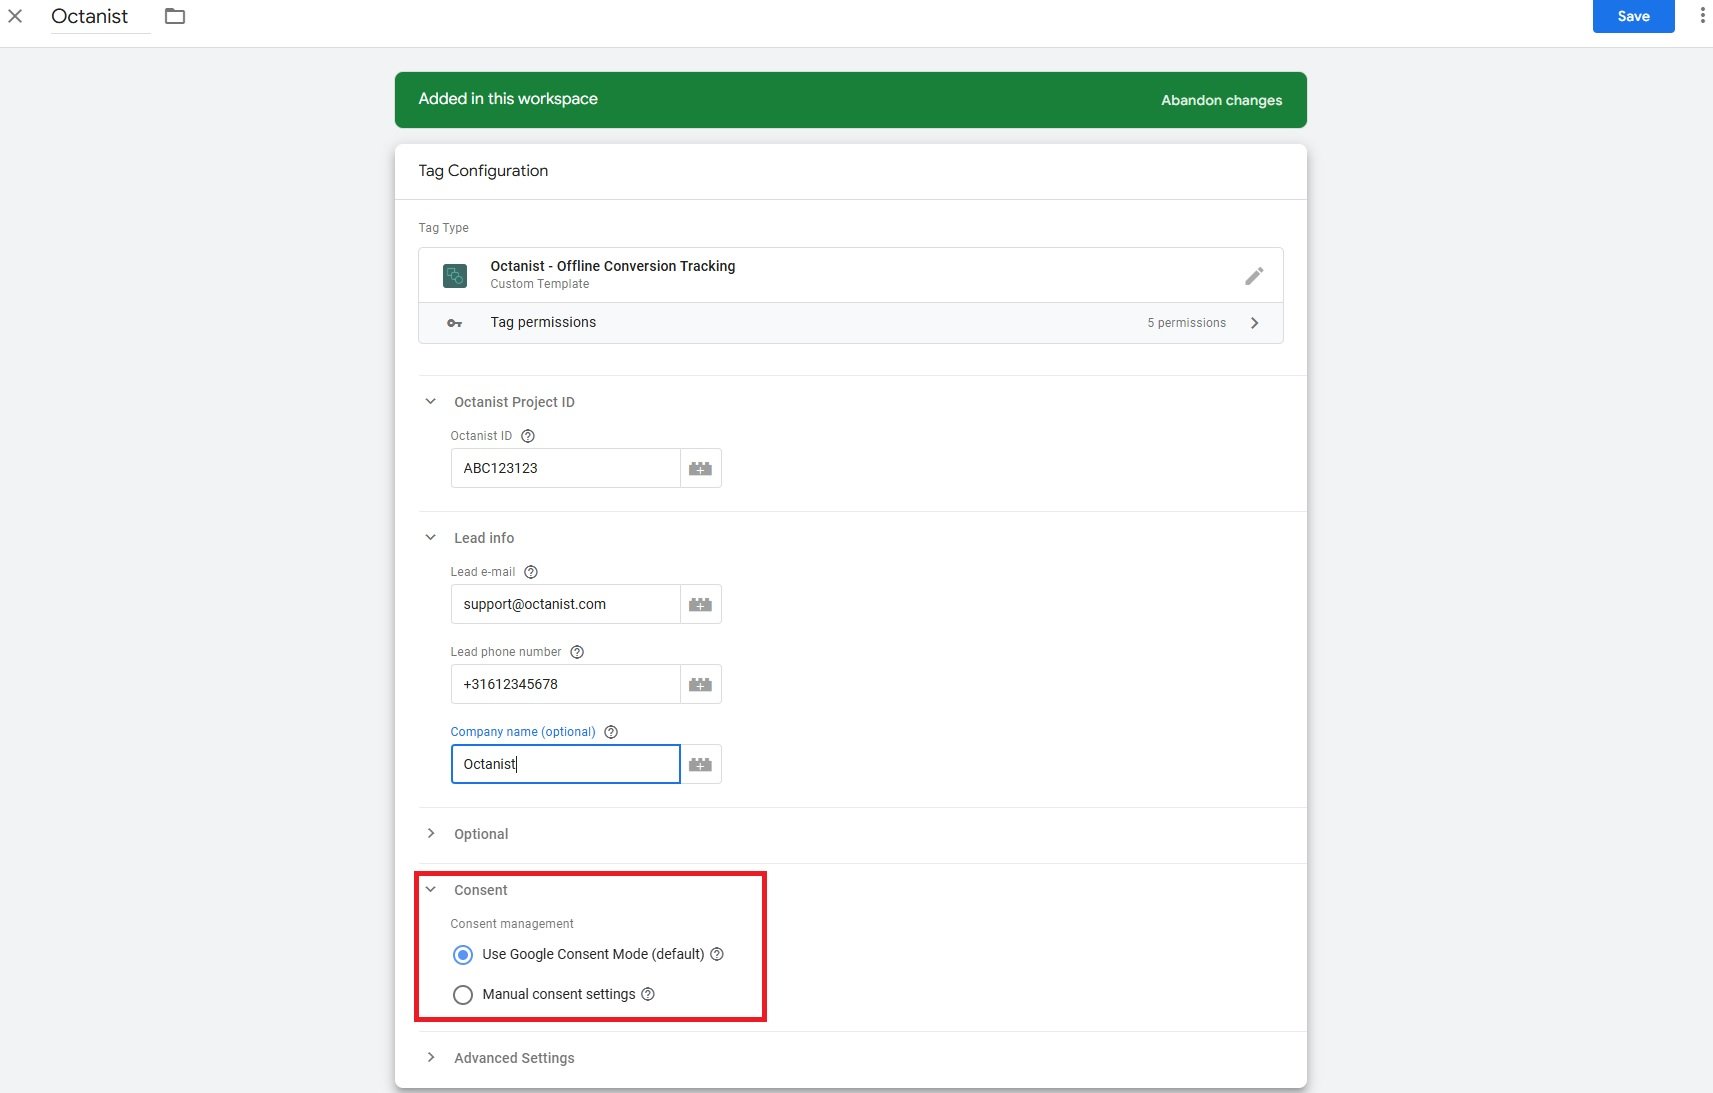This screenshot has width=1713, height=1093.
Task: Open the folder icon next to tag name
Action: pos(175,16)
